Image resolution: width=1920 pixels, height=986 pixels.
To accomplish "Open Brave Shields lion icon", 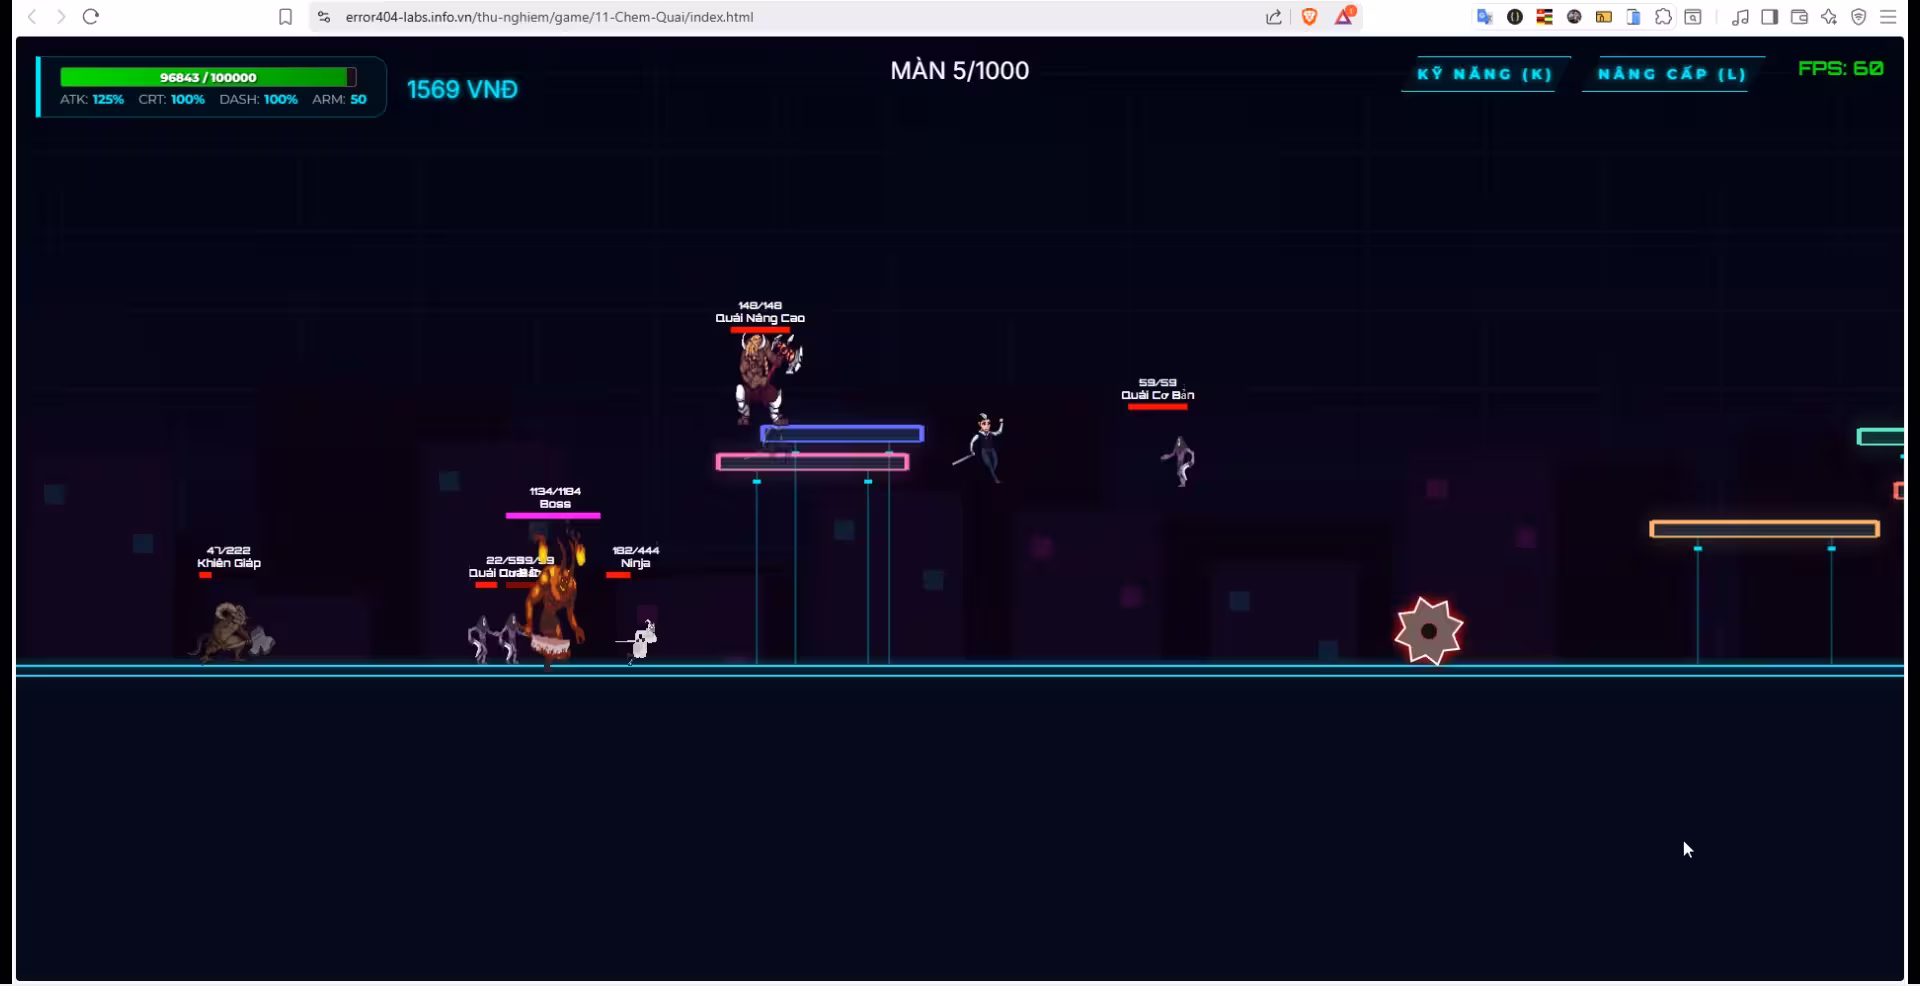I will (x=1309, y=17).
